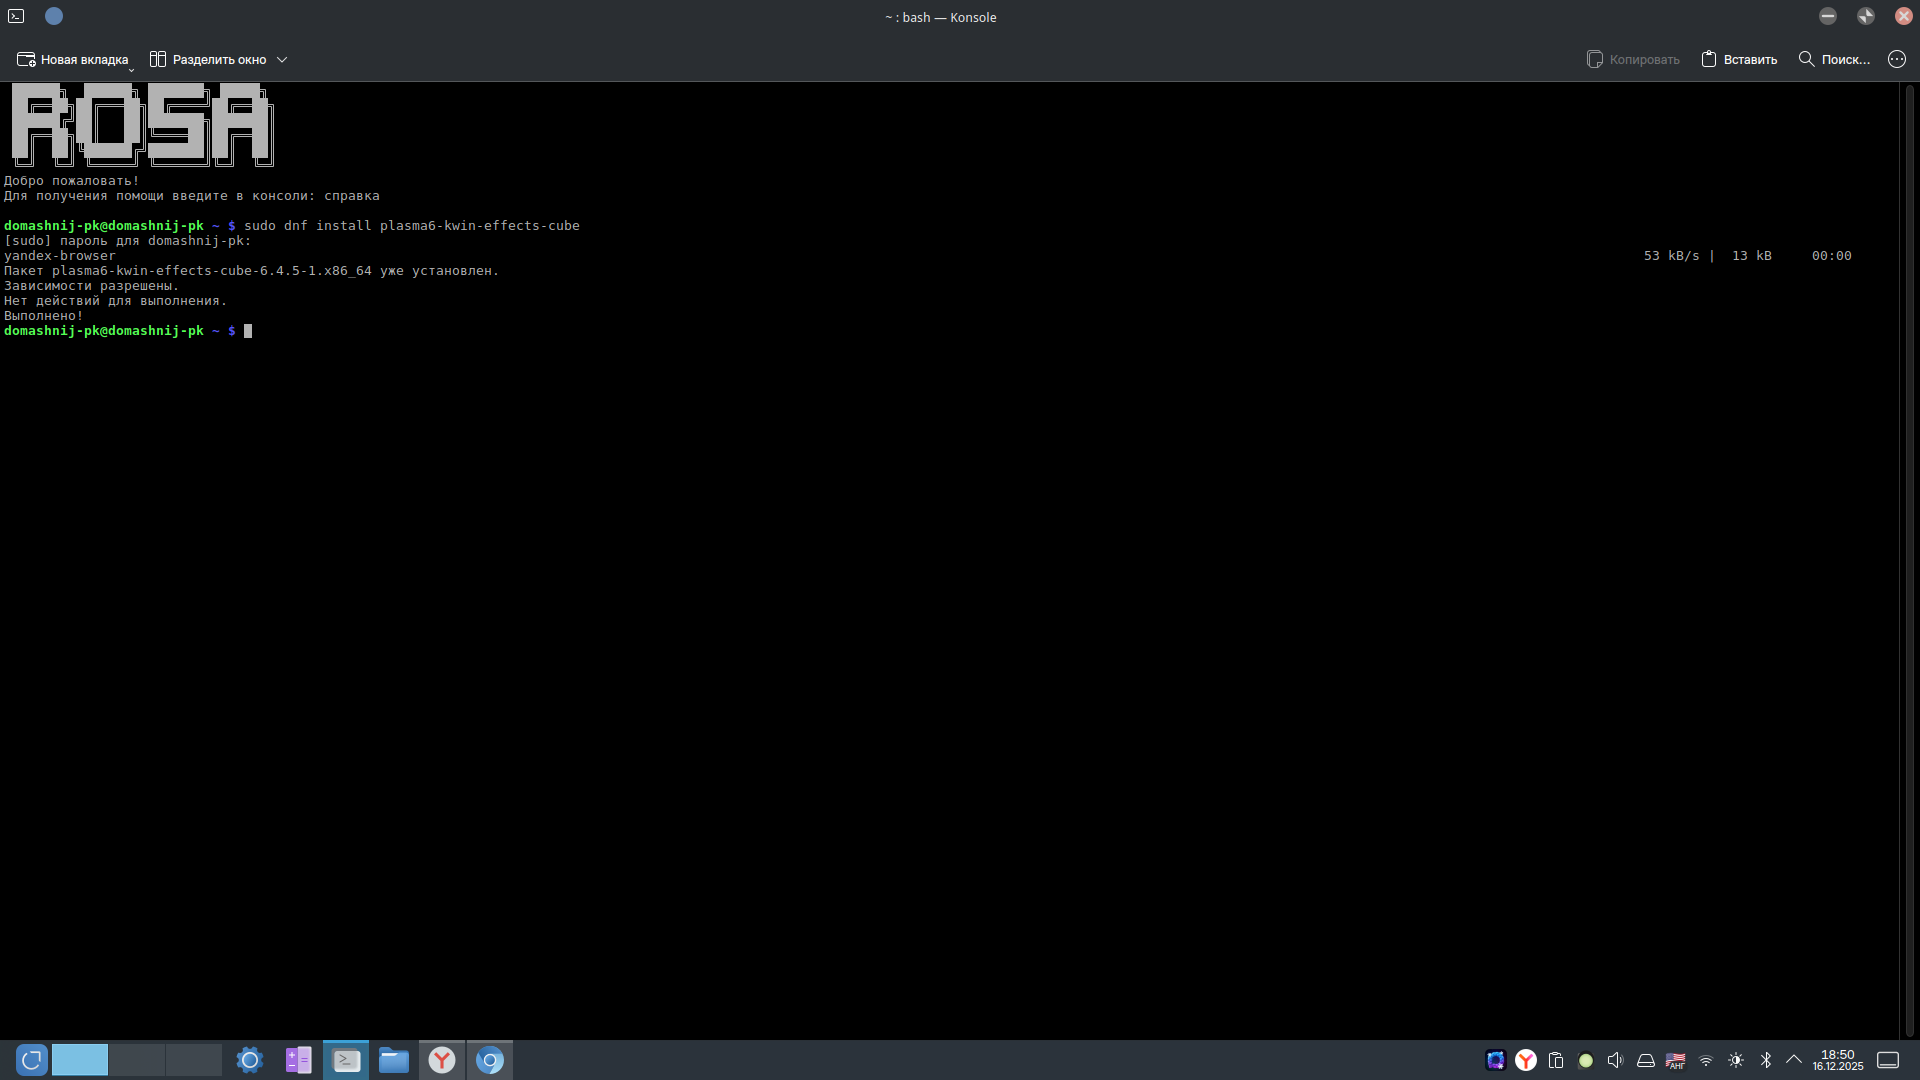Open the Bluetooth tray icon

(1765, 1060)
